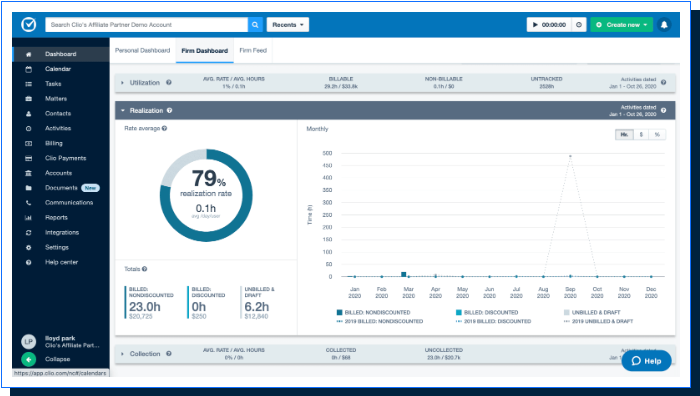Click the Accounts bank icon
The image size is (700, 396).
pos(29,173)
